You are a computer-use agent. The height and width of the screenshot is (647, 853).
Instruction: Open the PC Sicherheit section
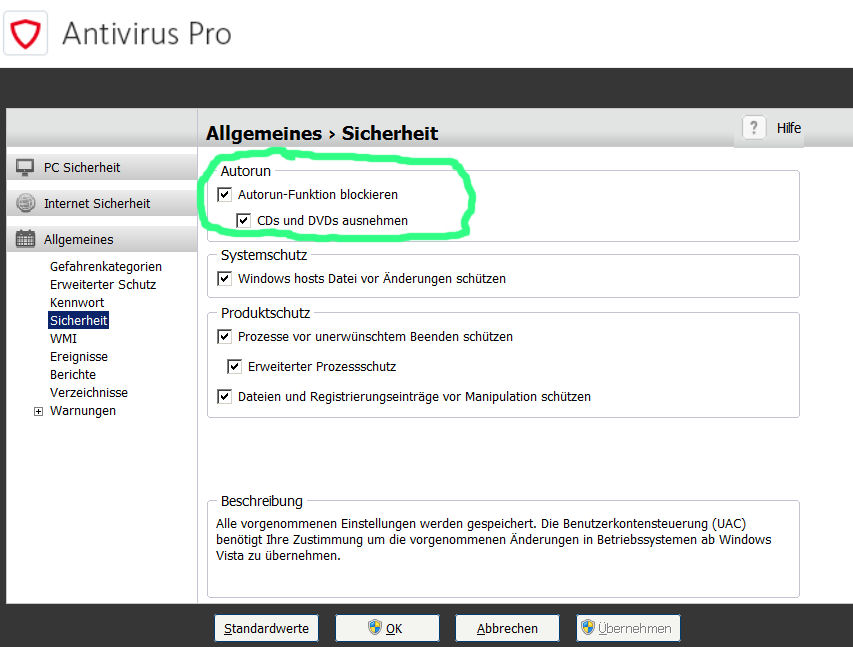[102, 167]
